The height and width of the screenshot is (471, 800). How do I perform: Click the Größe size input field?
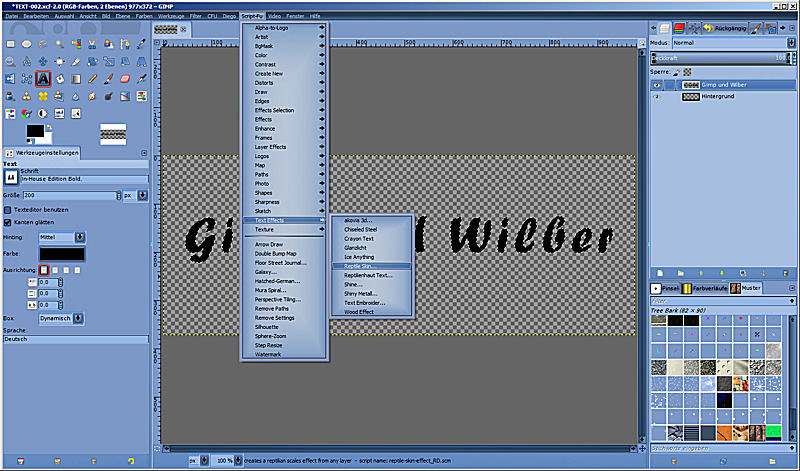coord(69,195)
